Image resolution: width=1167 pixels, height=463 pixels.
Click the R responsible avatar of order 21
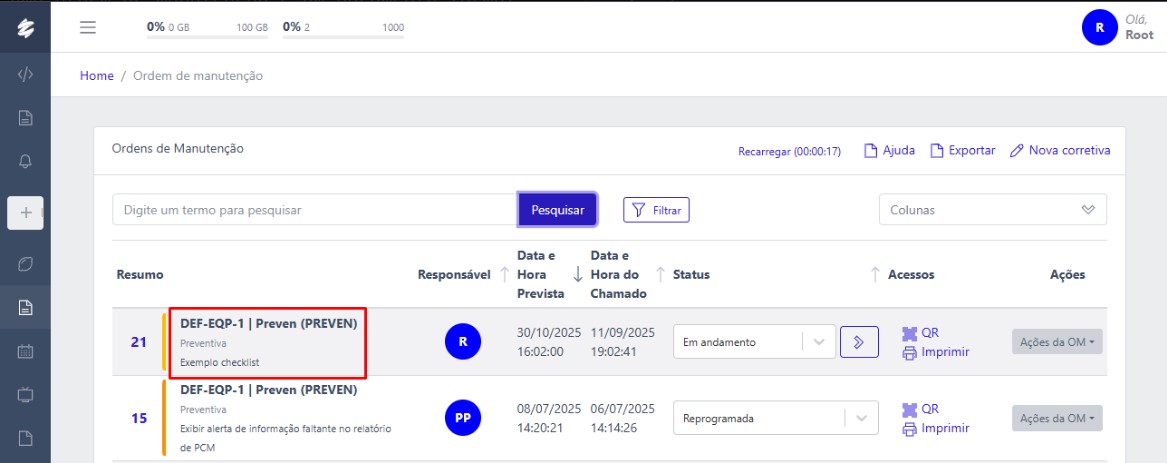[463, 342]
